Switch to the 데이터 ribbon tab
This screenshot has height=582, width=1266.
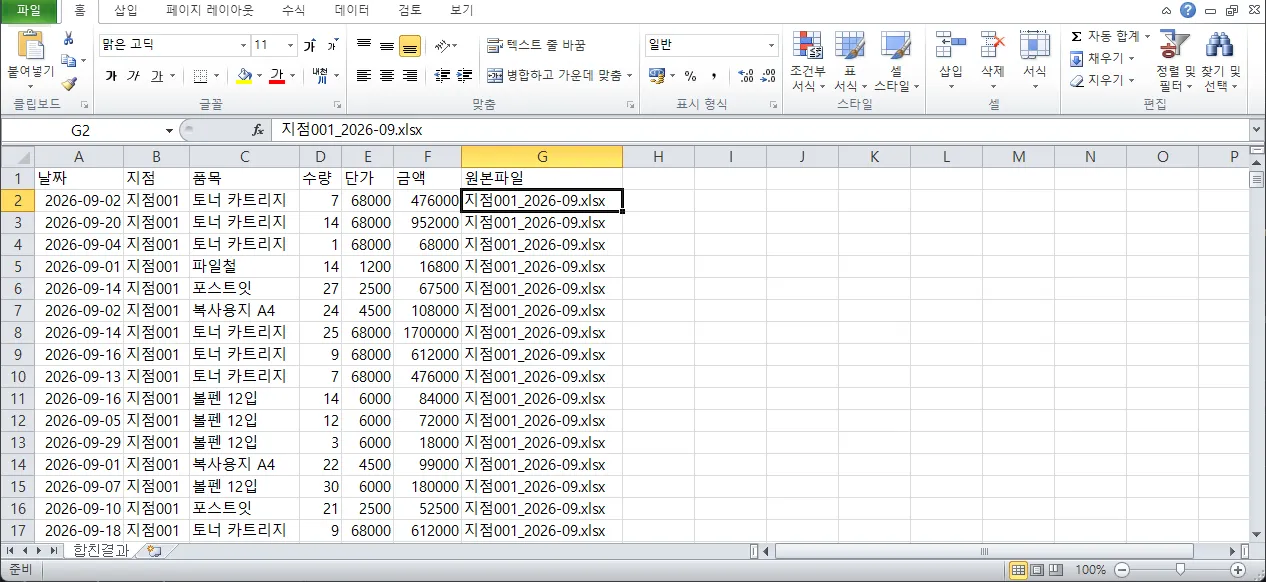[352, 10]
